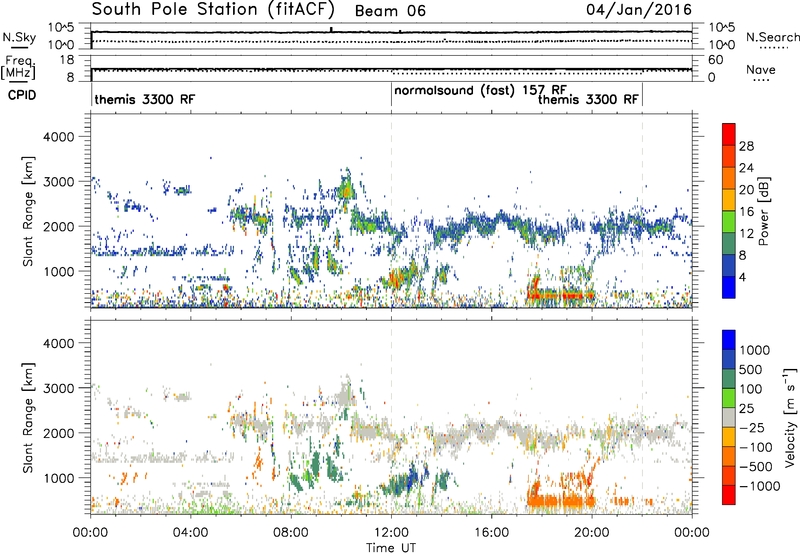
Task: Click the 'CPID' row label
Action: click(x=22, y=95)
